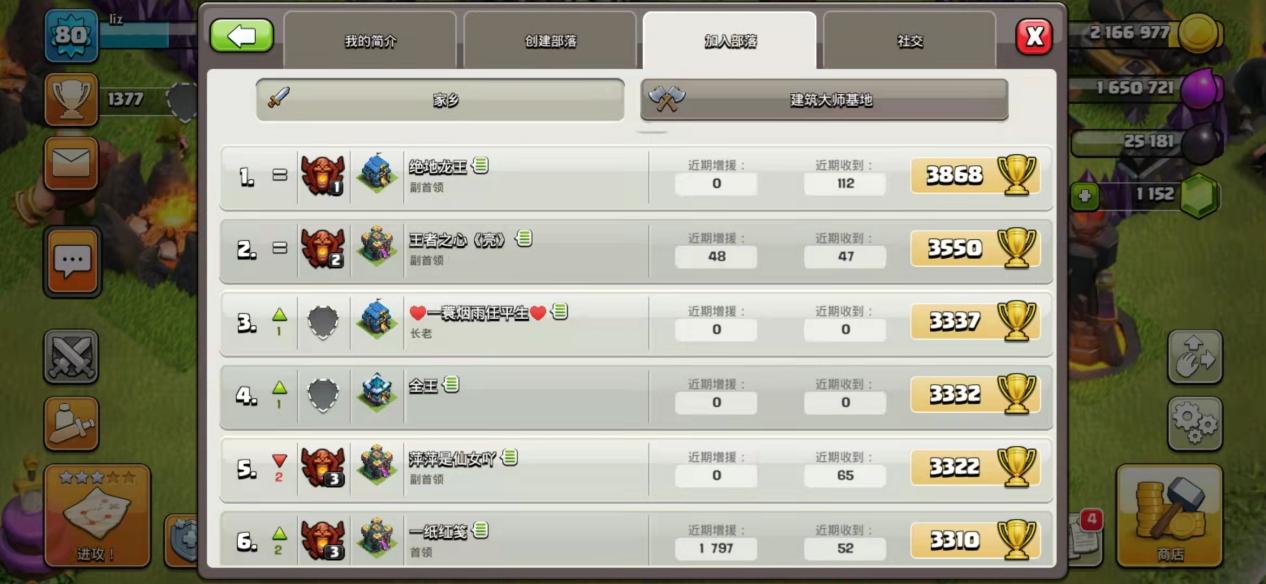Switch to the 建筑大师基地 builder base toggle
This screenshot has height=584, width=1266.
click(824, 100)
